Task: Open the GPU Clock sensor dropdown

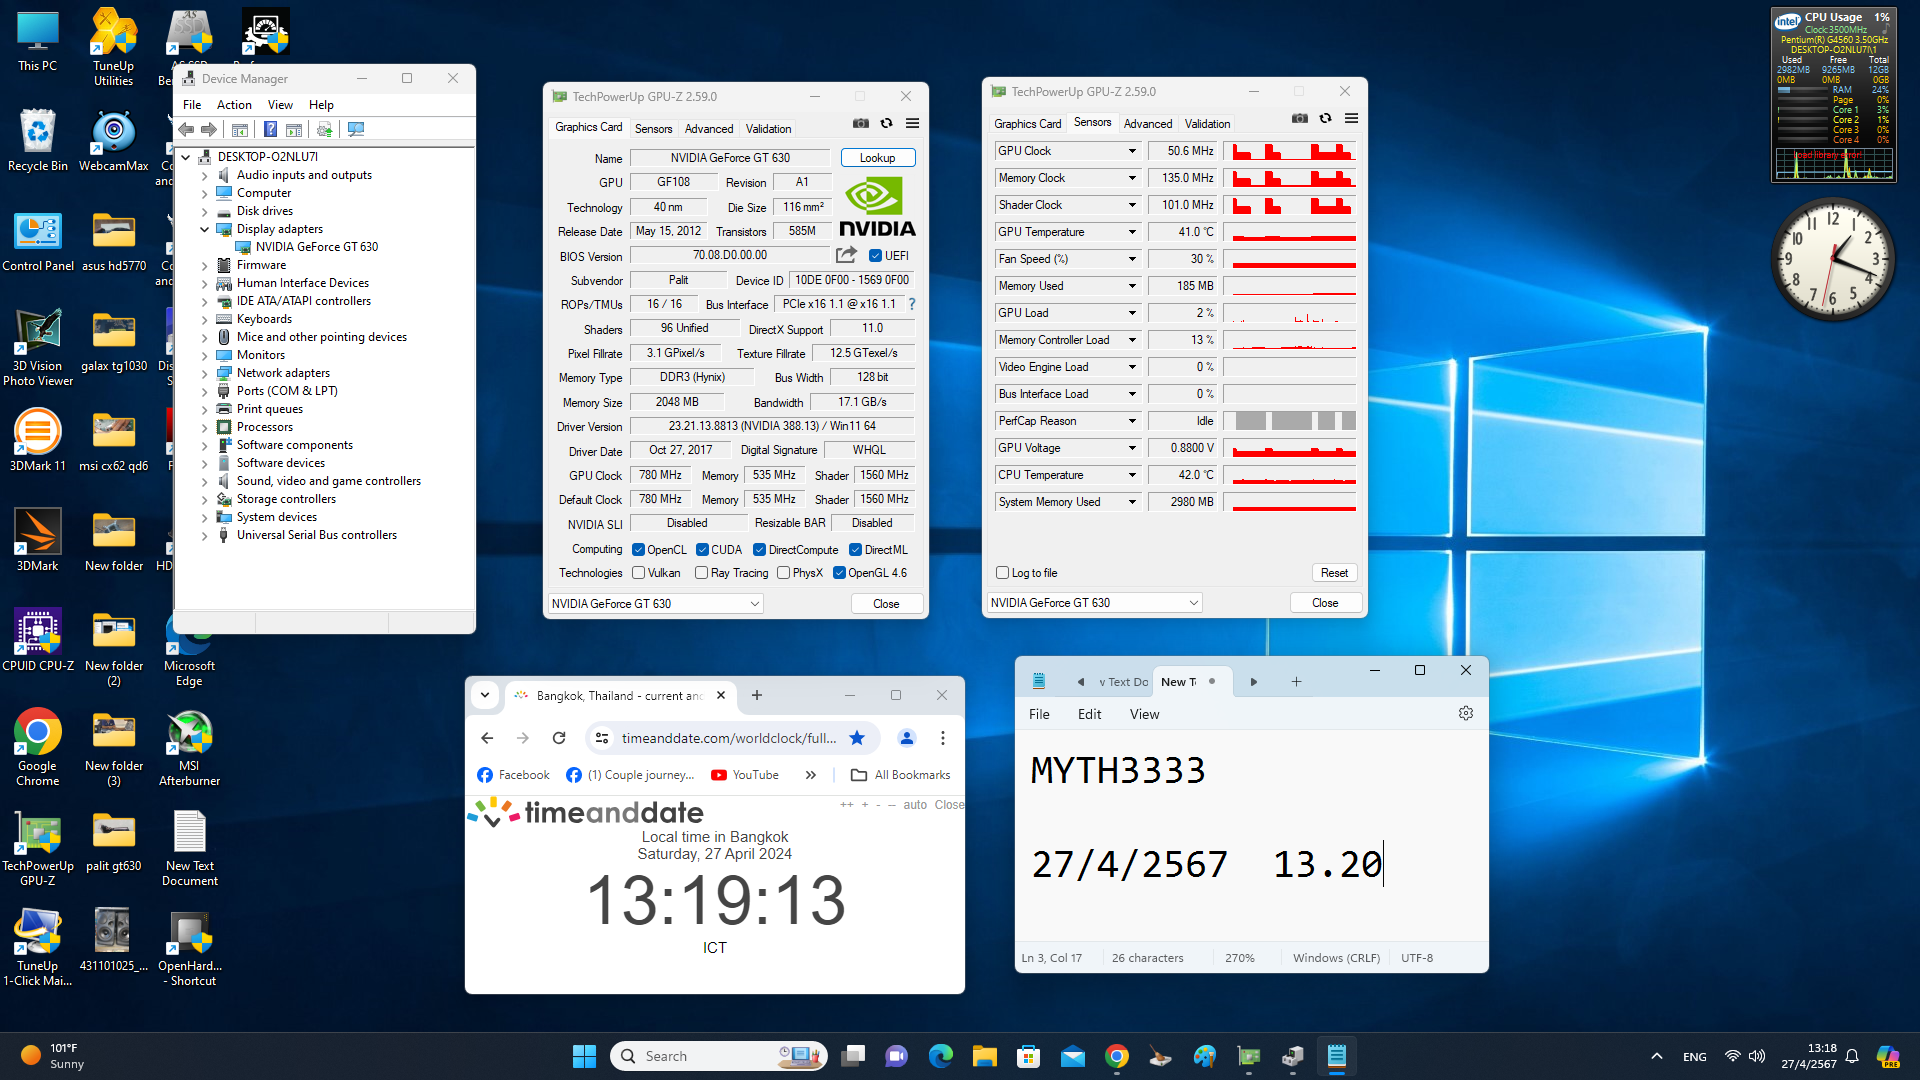Action: pos(1132,151)
